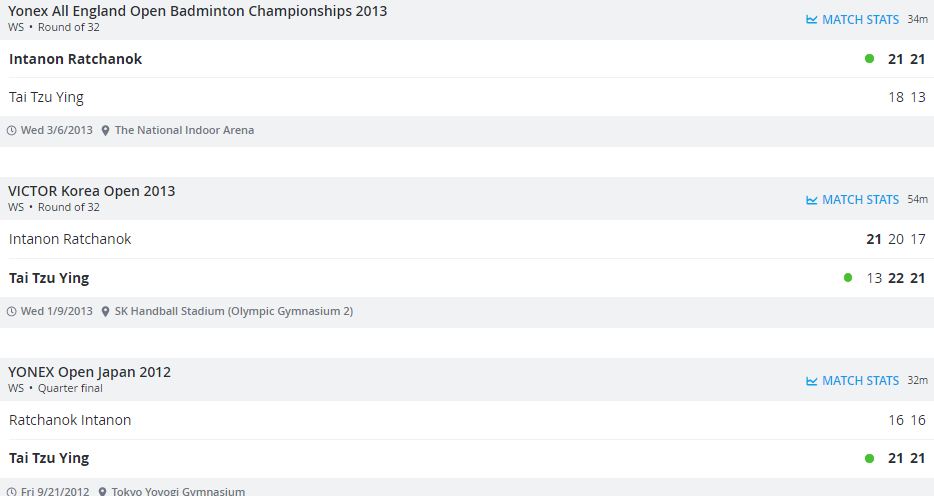
Task: Open the YONEX Open Japan 2012 tournament title
Action: coord(89,372)
